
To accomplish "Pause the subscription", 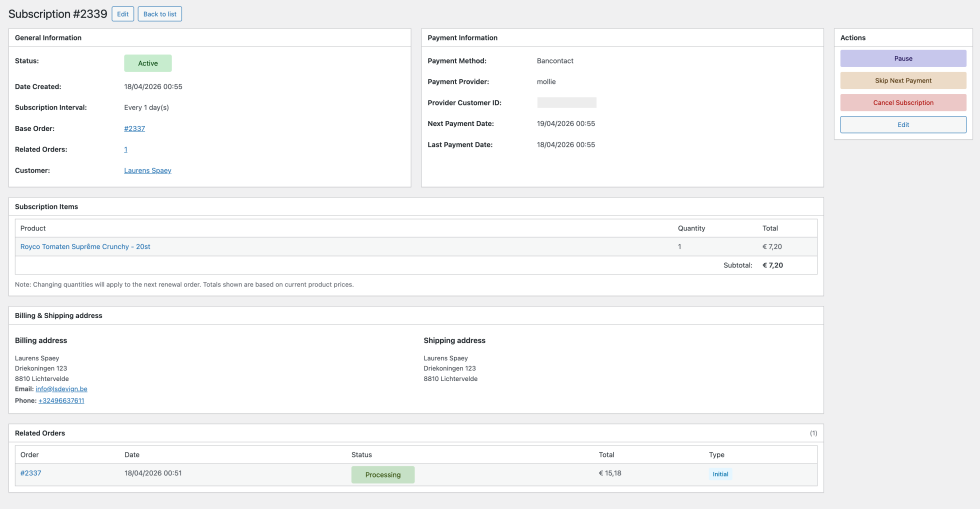I will click(903, 59).
